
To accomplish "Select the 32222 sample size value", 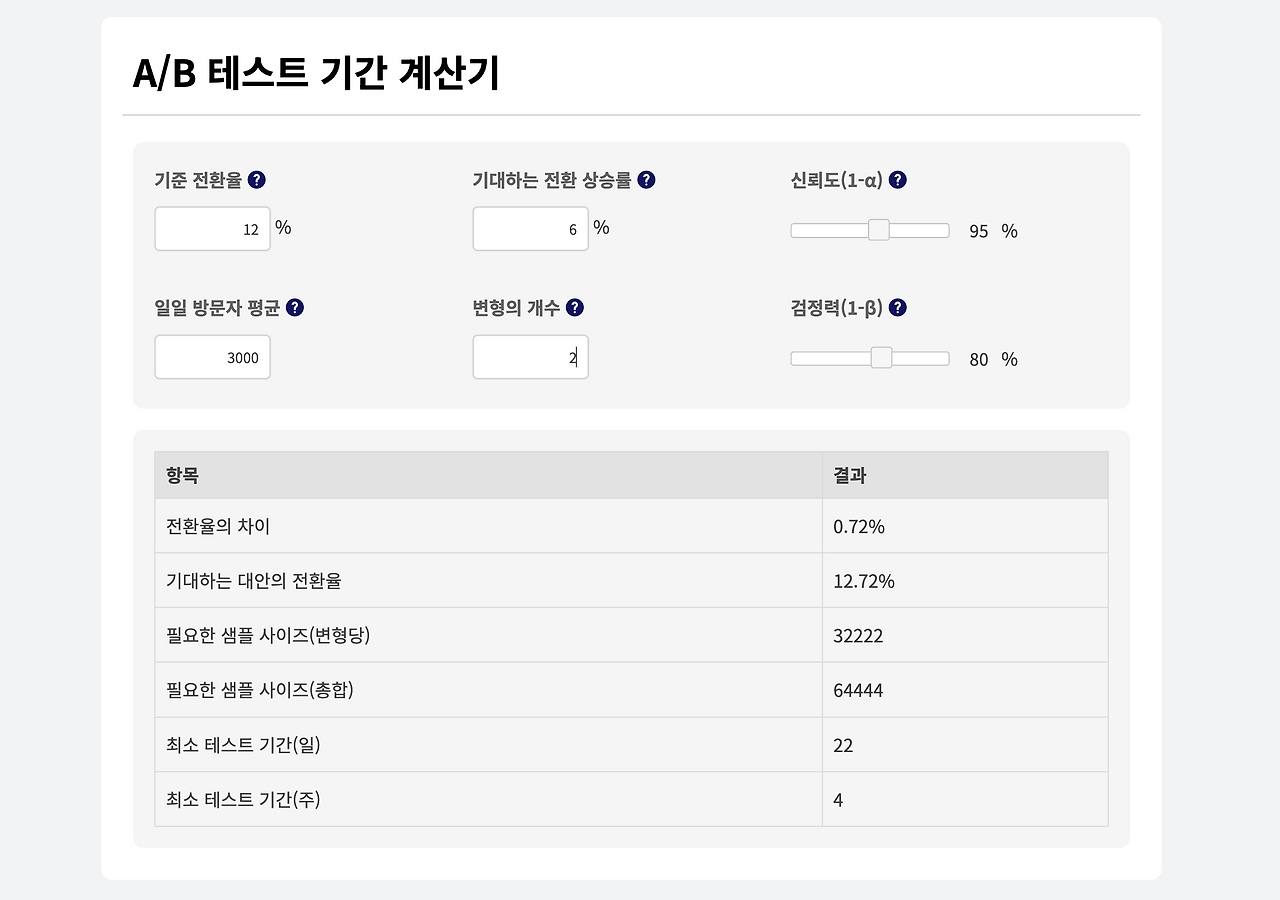I will click(858, 635).
